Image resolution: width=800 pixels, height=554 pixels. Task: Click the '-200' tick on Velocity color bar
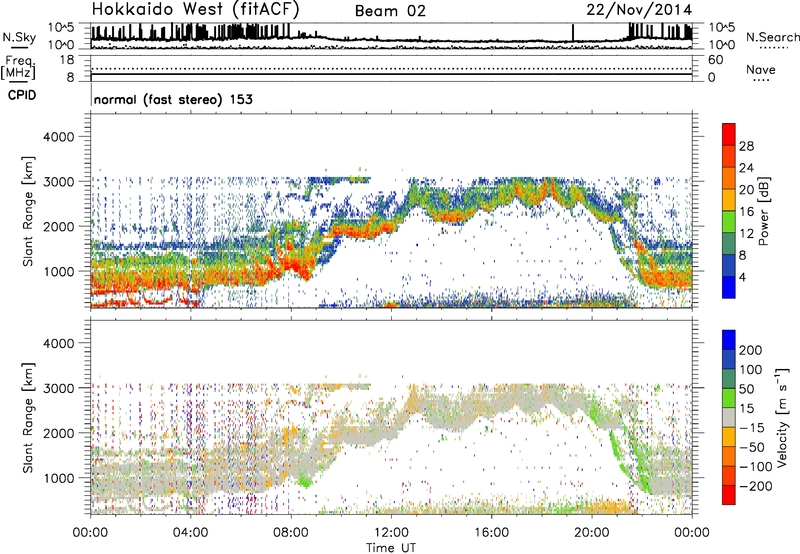pos(756,486)
